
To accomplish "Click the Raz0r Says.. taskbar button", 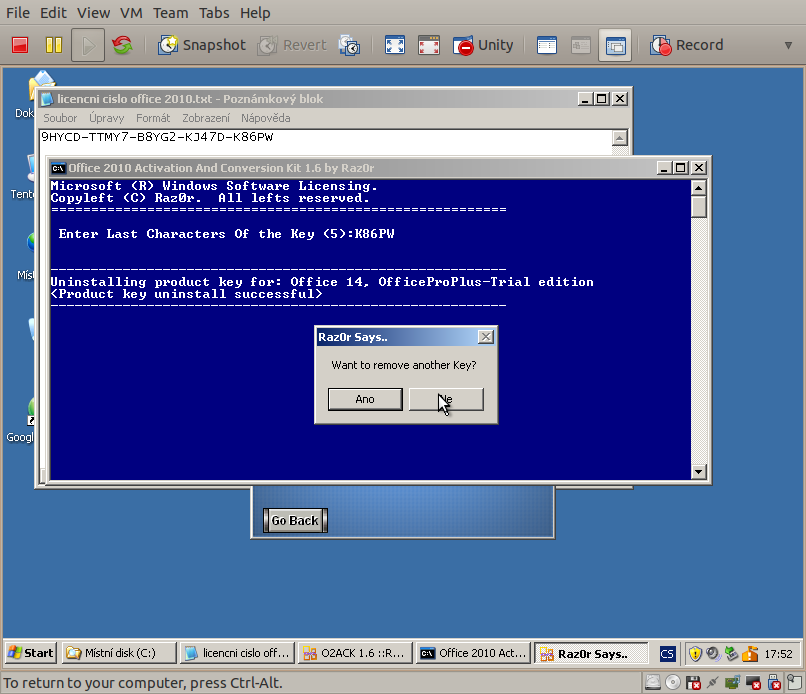I will pos(591,653).
